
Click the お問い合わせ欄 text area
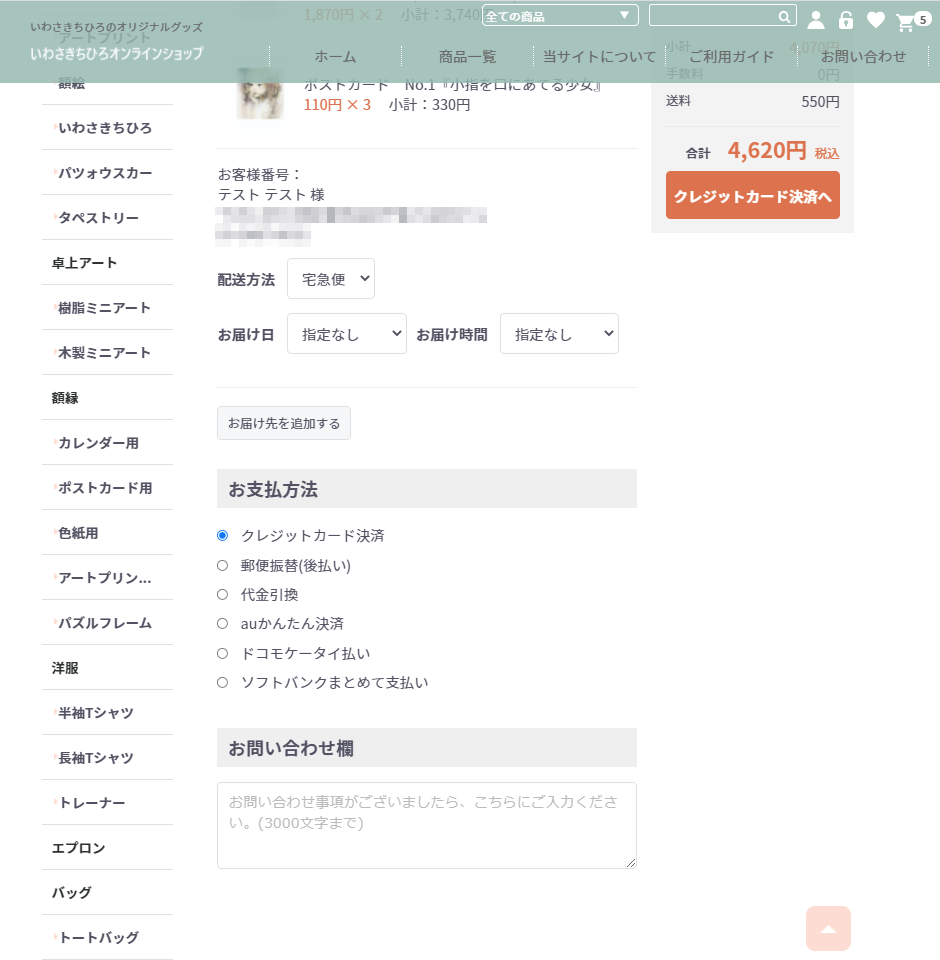click(427, 825)
